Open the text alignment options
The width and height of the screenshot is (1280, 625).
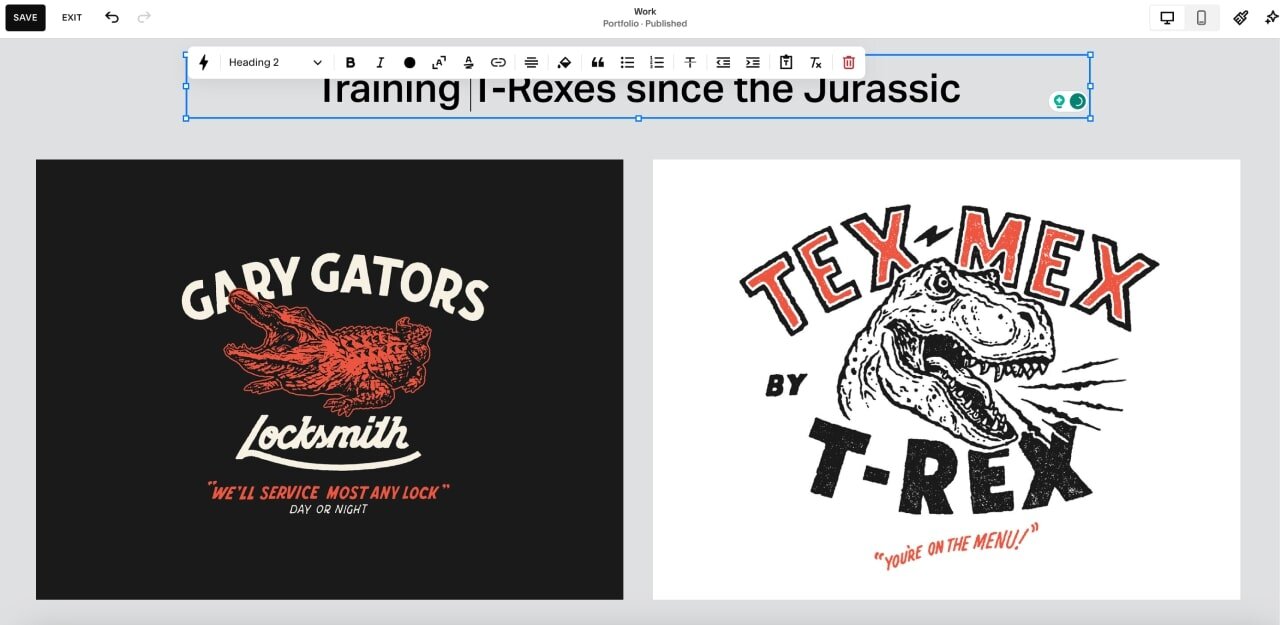[531, 62]
